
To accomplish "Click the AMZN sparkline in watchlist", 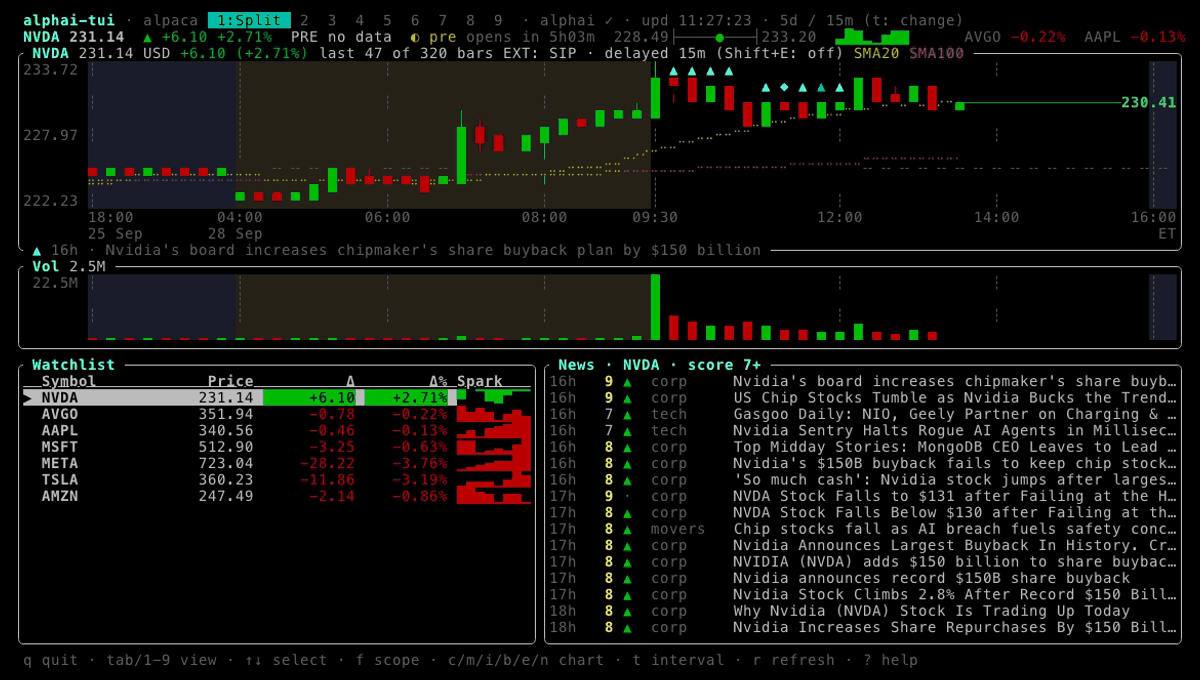I will pyautogui.click(x=493, y=496).
